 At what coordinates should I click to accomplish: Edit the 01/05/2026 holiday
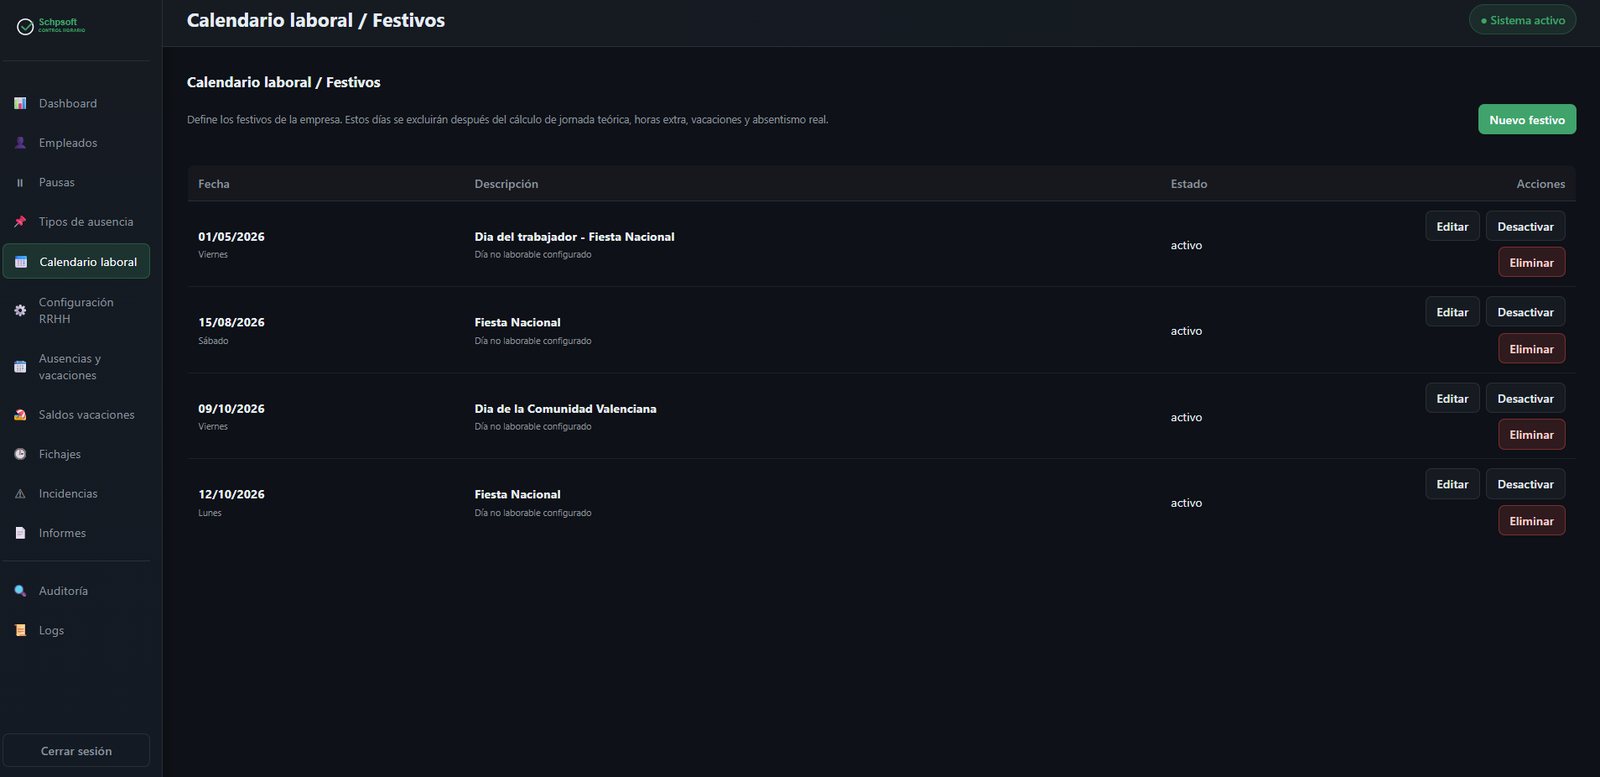click(x=1452, y=227)
